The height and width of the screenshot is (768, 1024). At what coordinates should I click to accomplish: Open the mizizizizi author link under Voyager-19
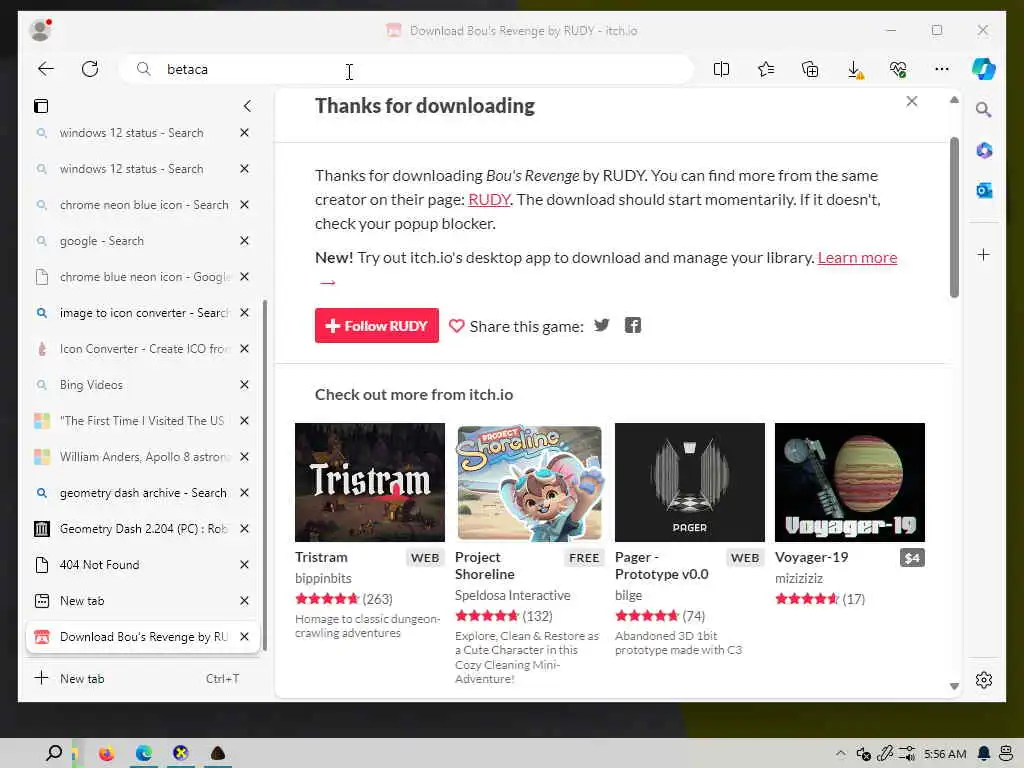pyautogui.click(x=799, y=578)
